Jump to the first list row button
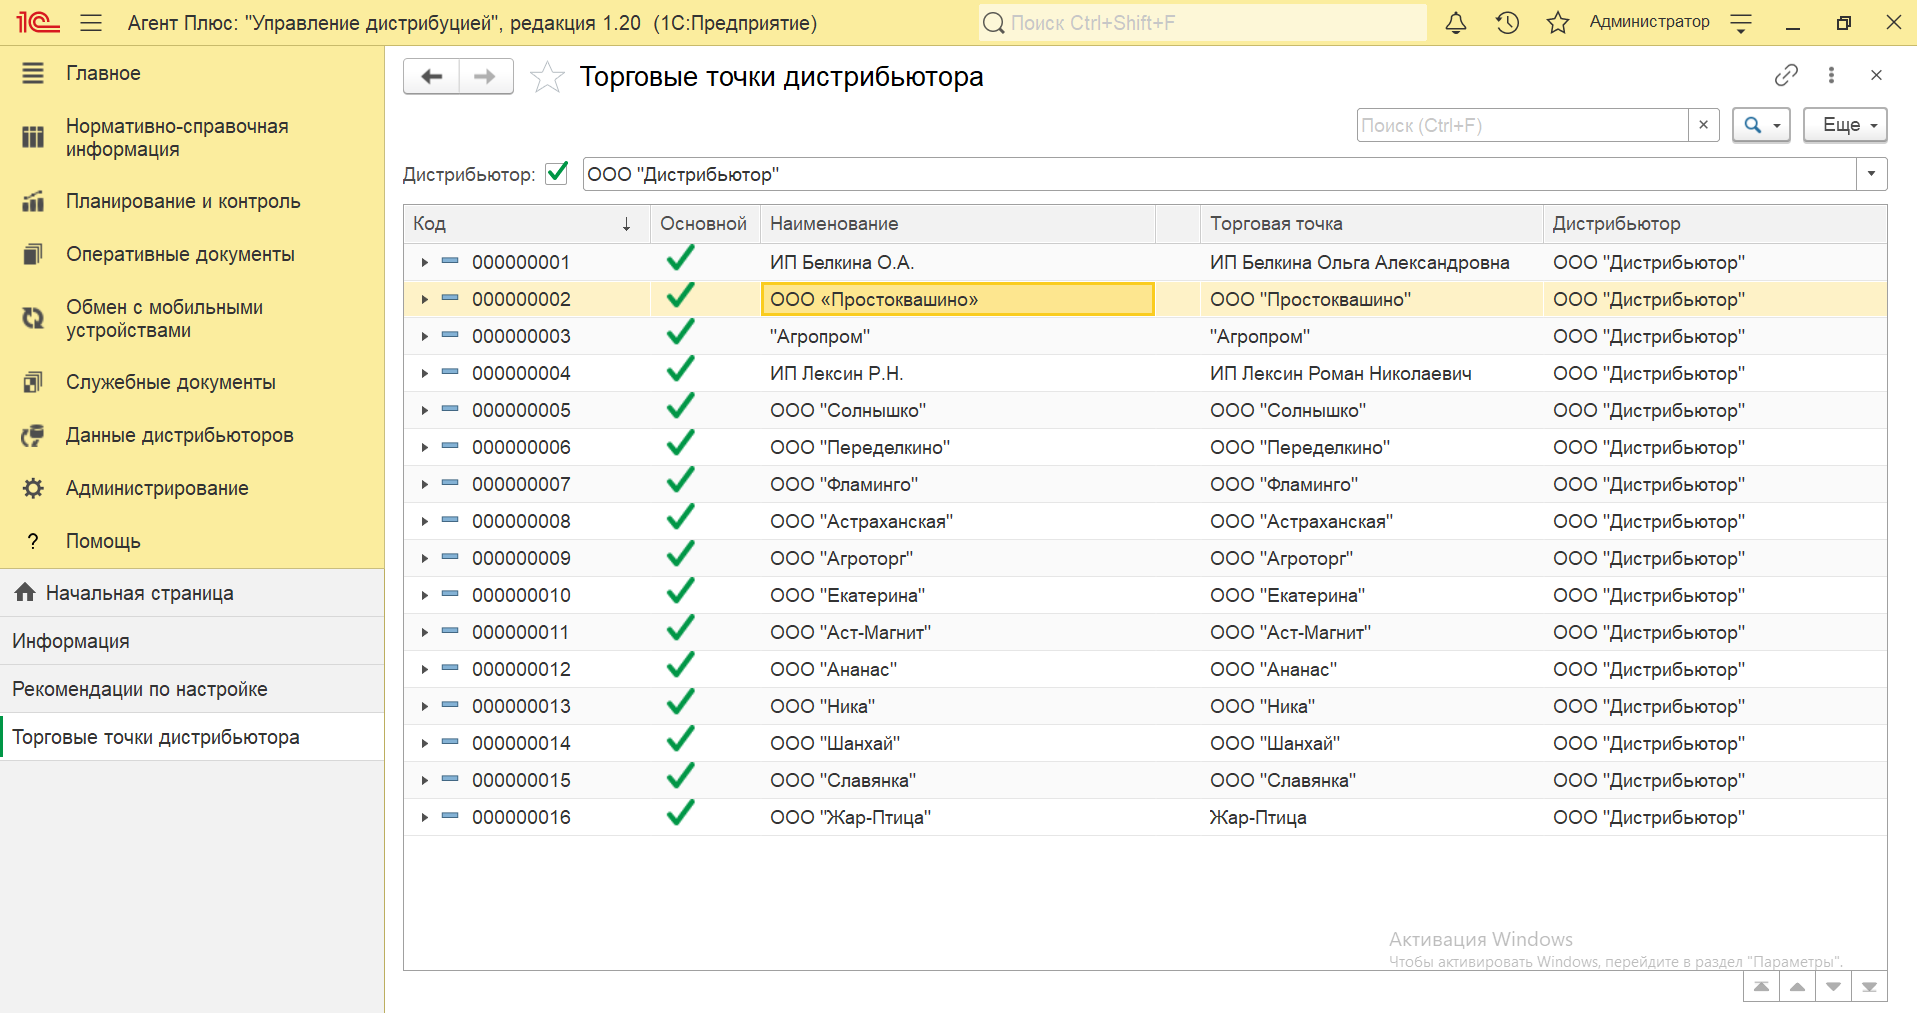Viewport: 1917px width, 1013px height. click(1761, 986)
